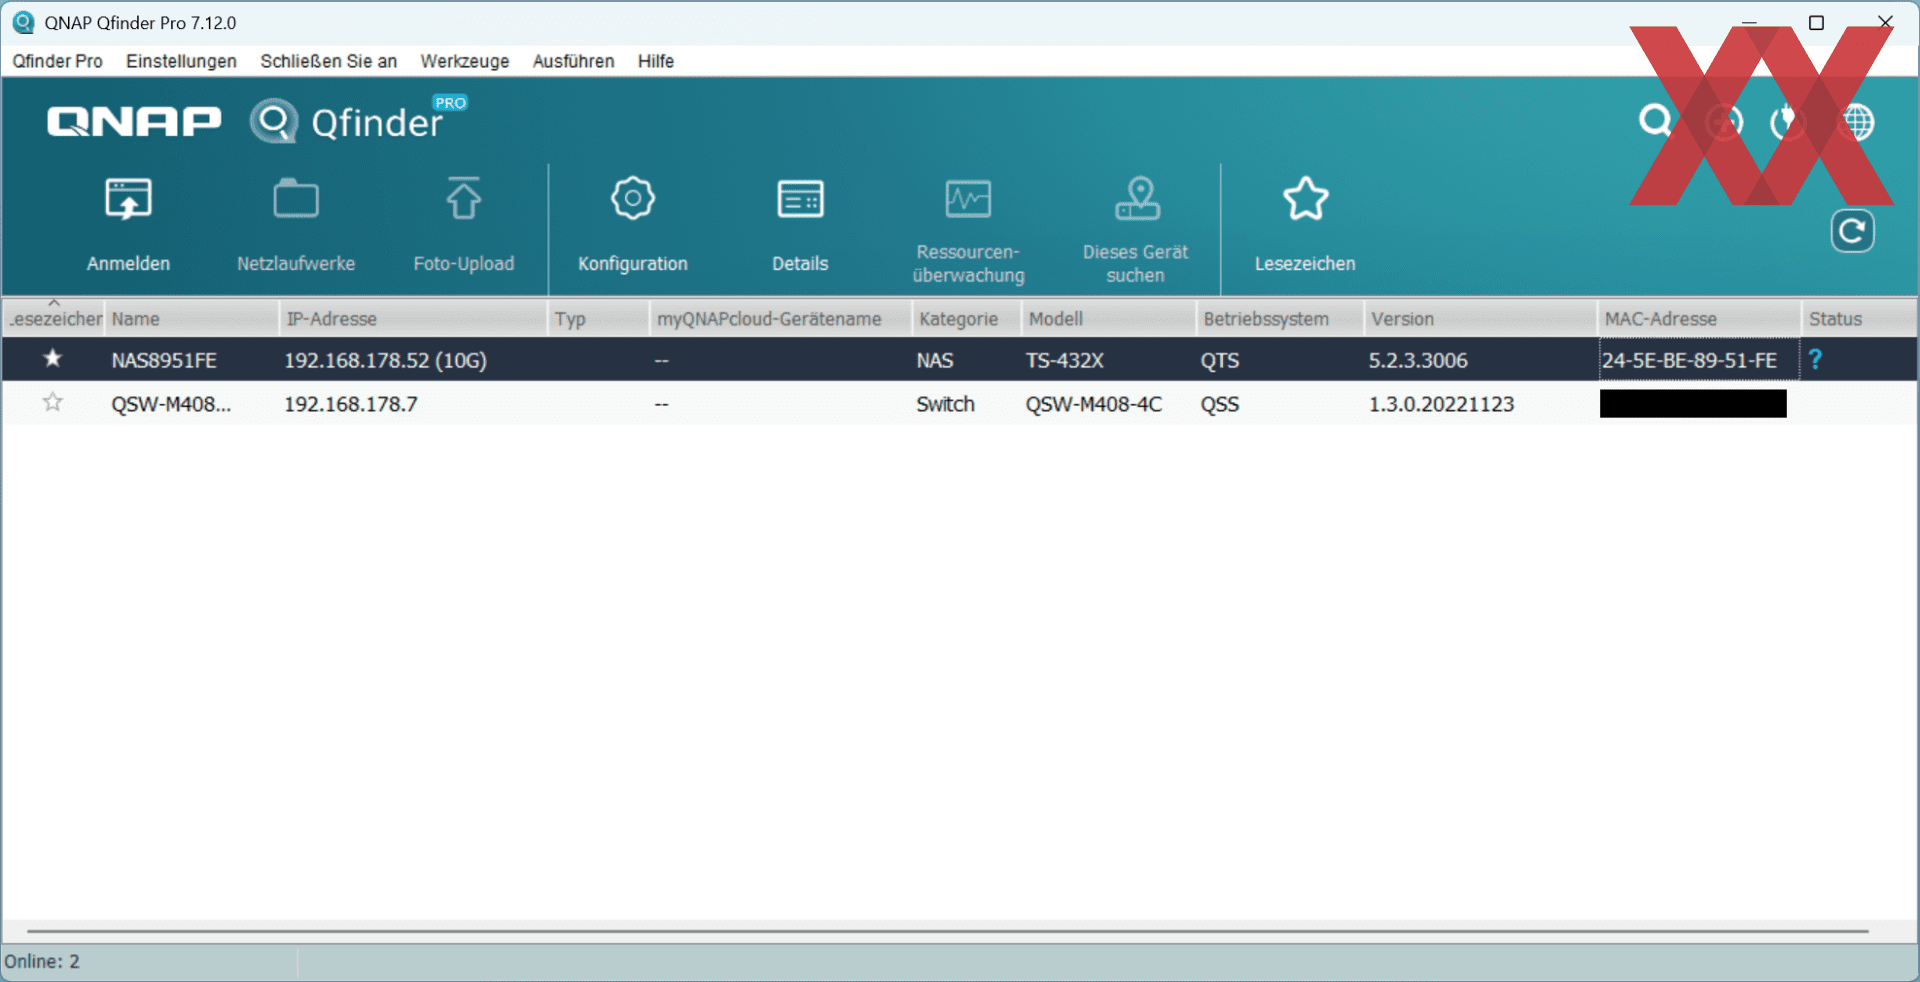Sort list by Typ column

point(598,318)
